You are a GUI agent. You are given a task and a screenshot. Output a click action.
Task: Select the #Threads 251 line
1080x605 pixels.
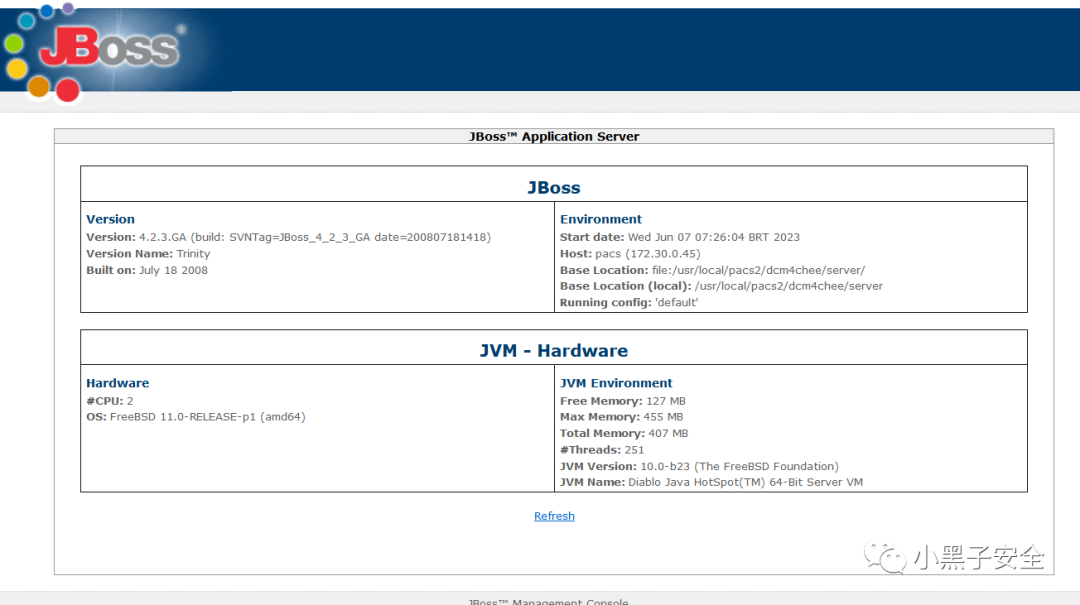[602, 450]
